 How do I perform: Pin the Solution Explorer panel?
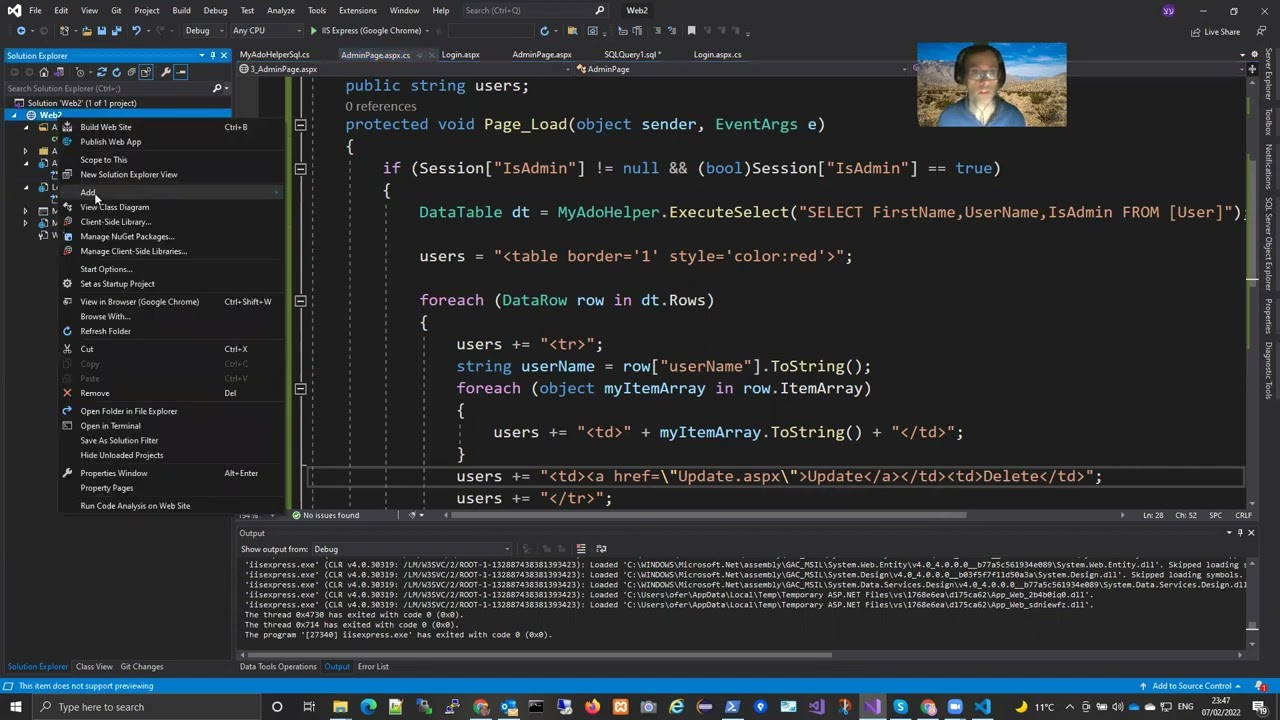pyautogui.click(x=212, y=55)
